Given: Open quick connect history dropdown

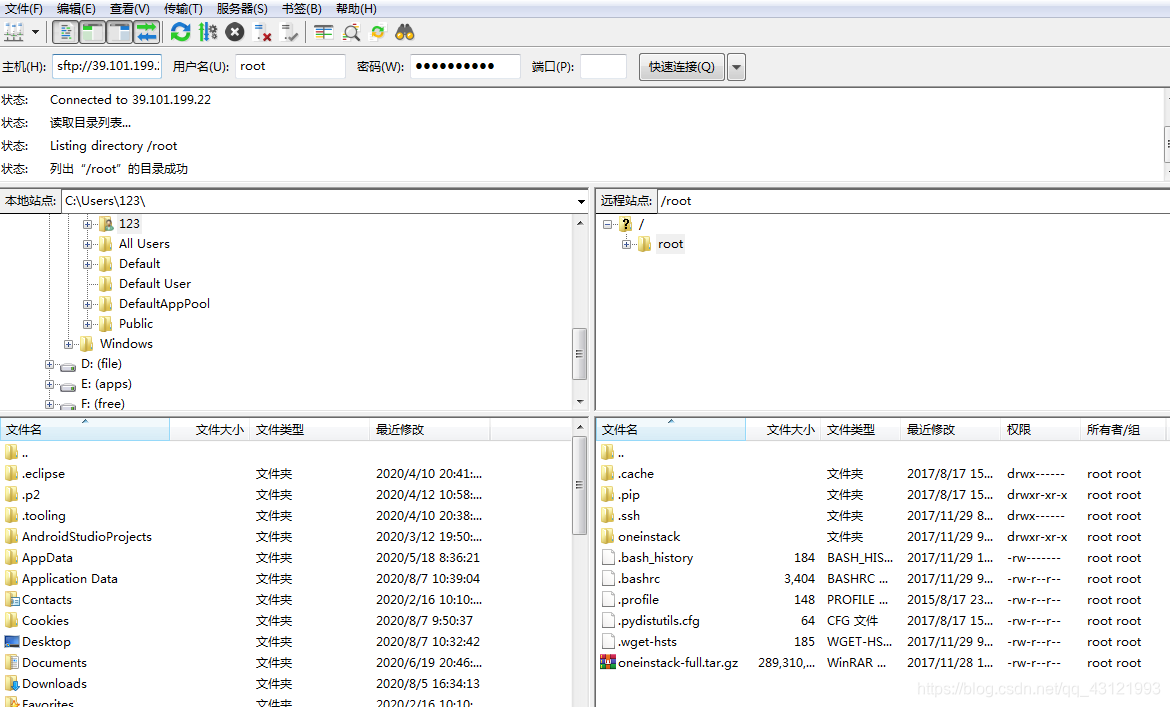Looking at the screenshot, I should pos(736,67).
